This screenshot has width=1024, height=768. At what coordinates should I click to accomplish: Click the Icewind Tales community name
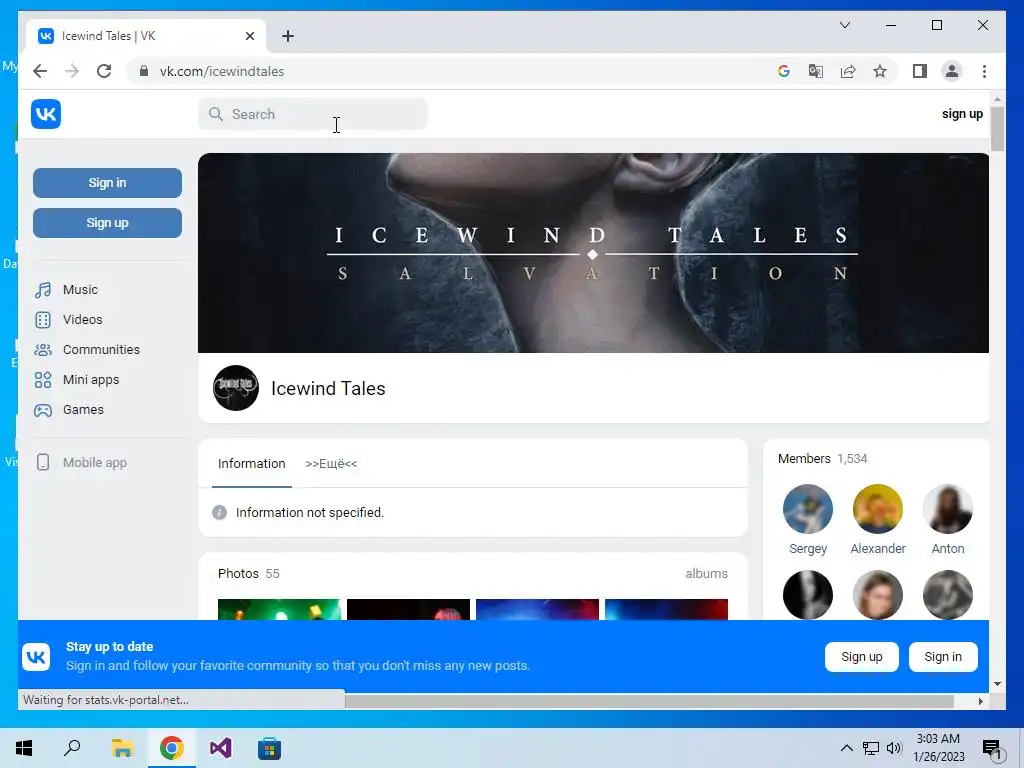pos(328,388)
